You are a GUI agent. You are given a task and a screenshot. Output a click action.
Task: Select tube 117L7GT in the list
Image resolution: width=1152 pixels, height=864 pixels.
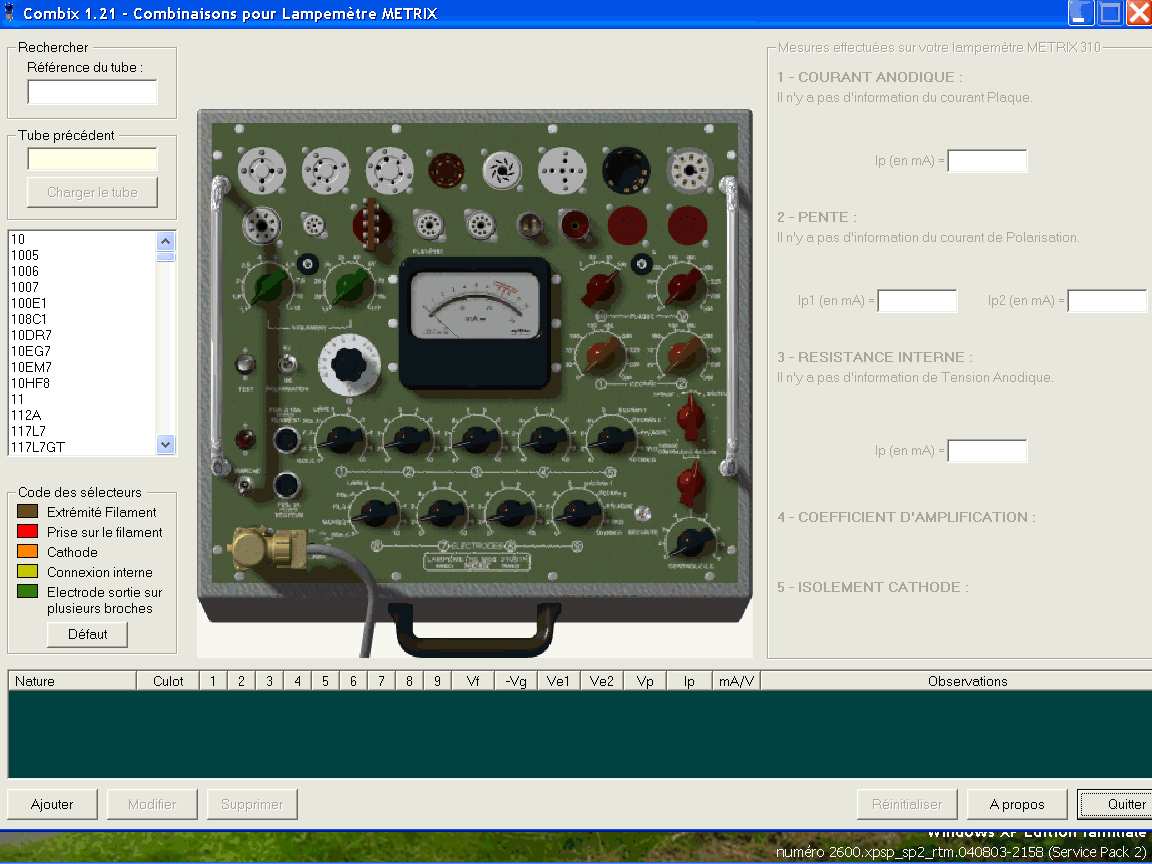82,447
